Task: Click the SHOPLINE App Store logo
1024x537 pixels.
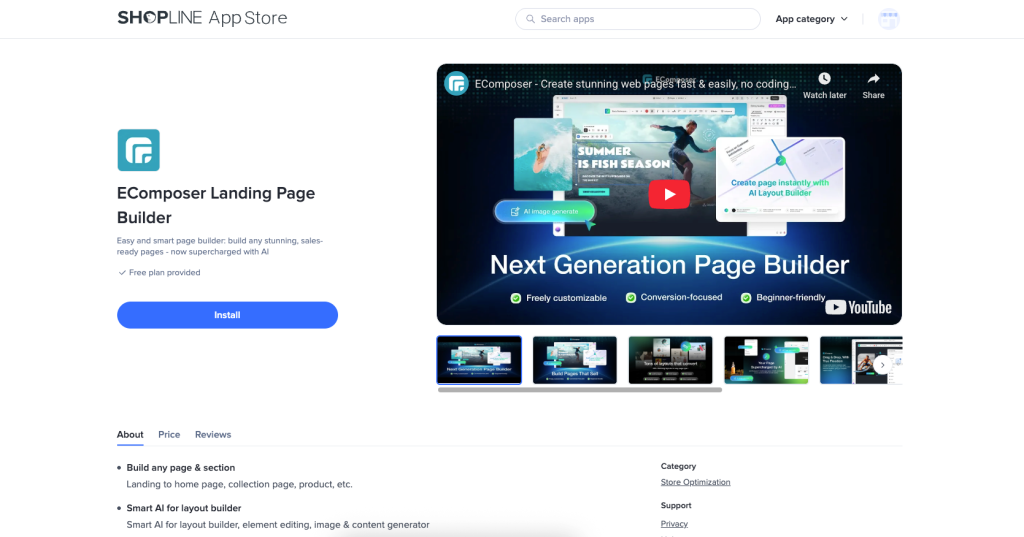Action: click(202, 18)
